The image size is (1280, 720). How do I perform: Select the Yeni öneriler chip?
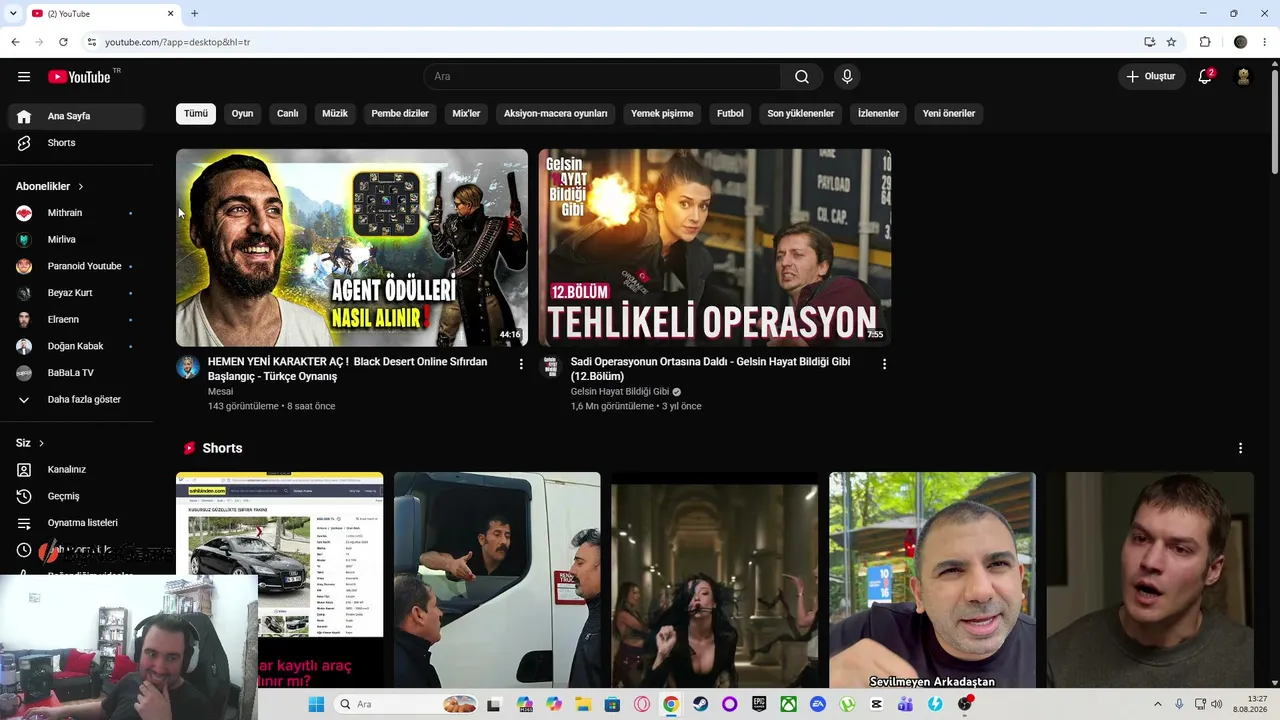point(949,114)
